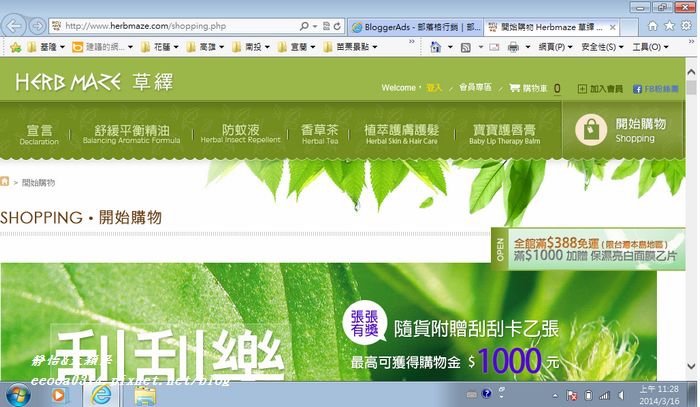Click the power battery tray icon
The width and height of the screenshot is (700, 407).
(588, 395)
